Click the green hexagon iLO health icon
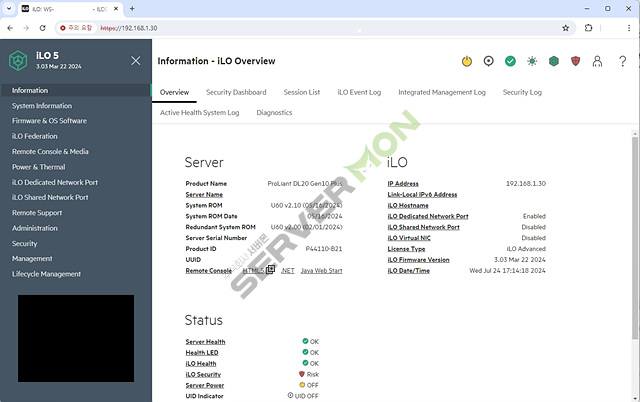640x402 pixels. click(553, 61)
